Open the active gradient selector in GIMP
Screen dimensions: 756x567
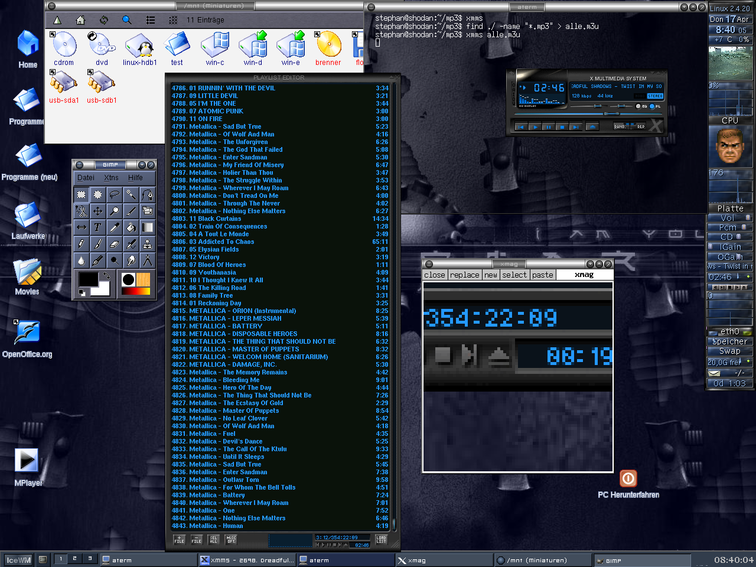click(x=136, y=291)
